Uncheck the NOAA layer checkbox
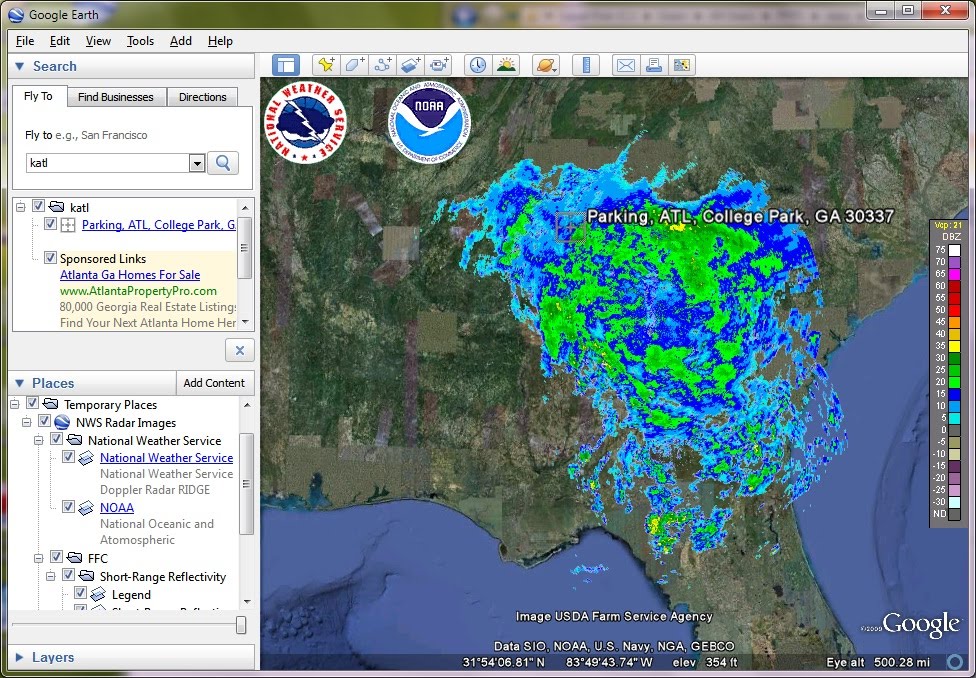976x678 pixels. (68, 507)
